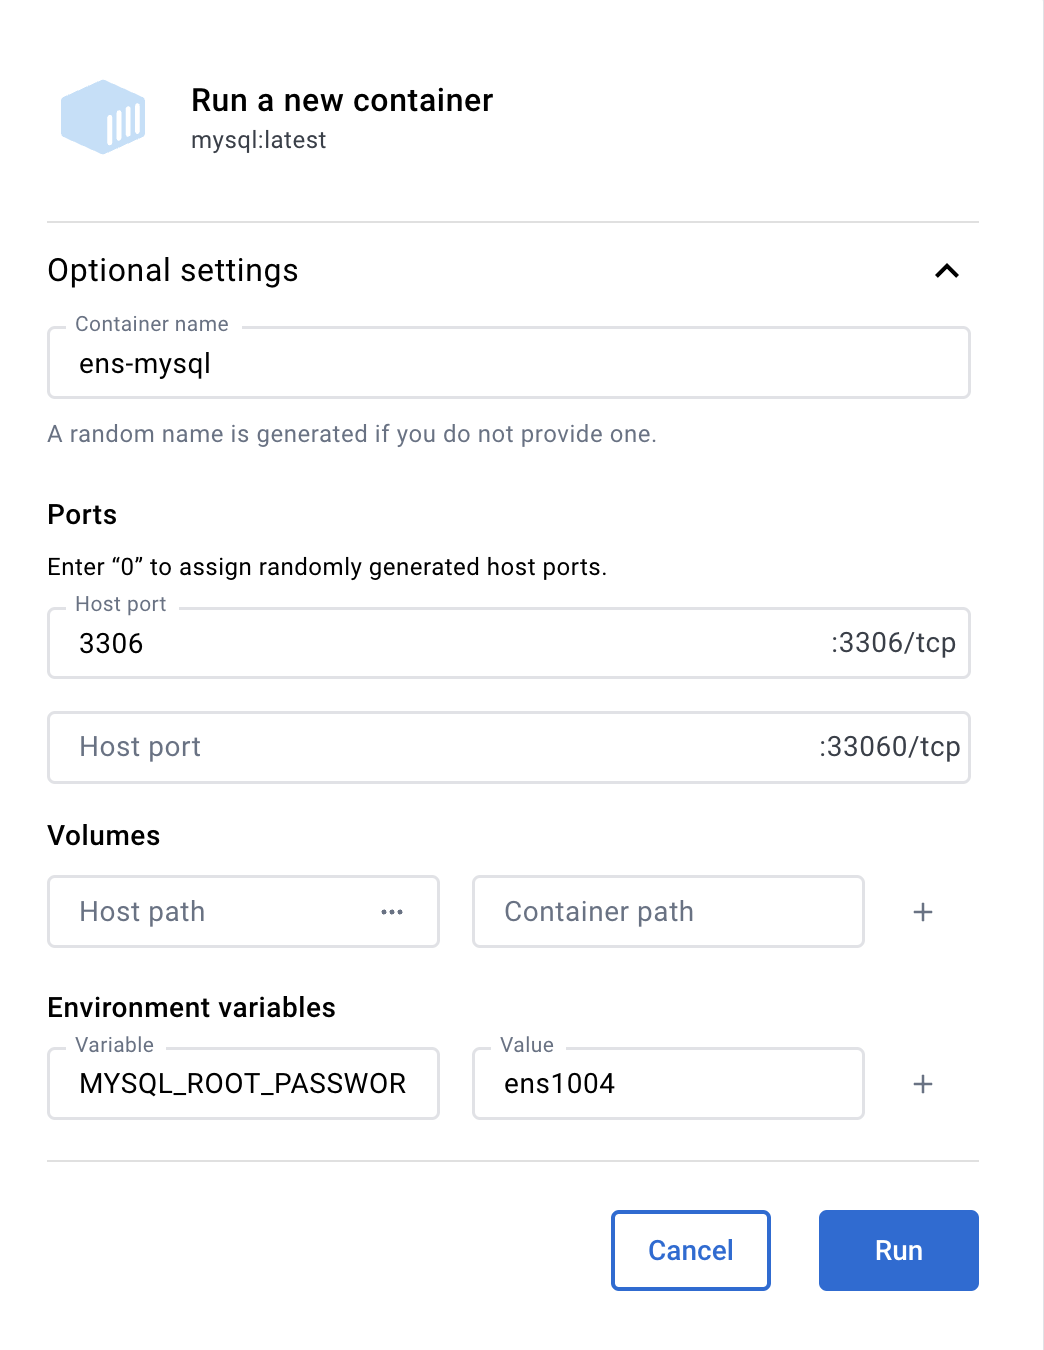Focus the Host port field containing 3306
1044x1350 pixels.
pos(440,643)
